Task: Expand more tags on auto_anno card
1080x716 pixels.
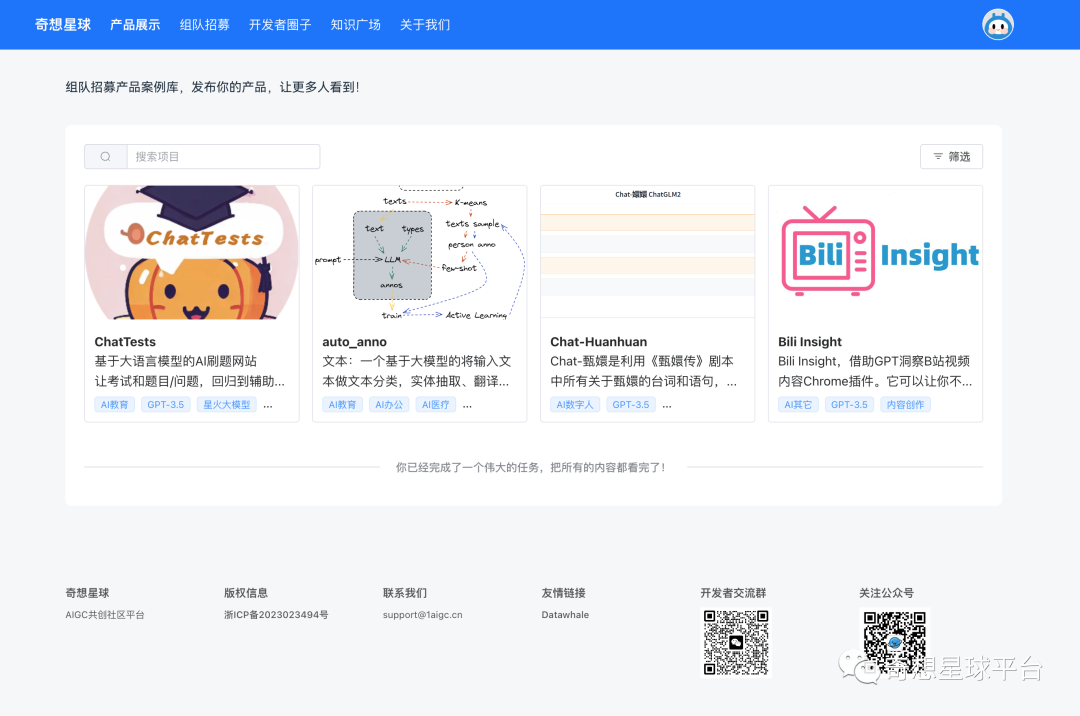Action: [468, 406]
